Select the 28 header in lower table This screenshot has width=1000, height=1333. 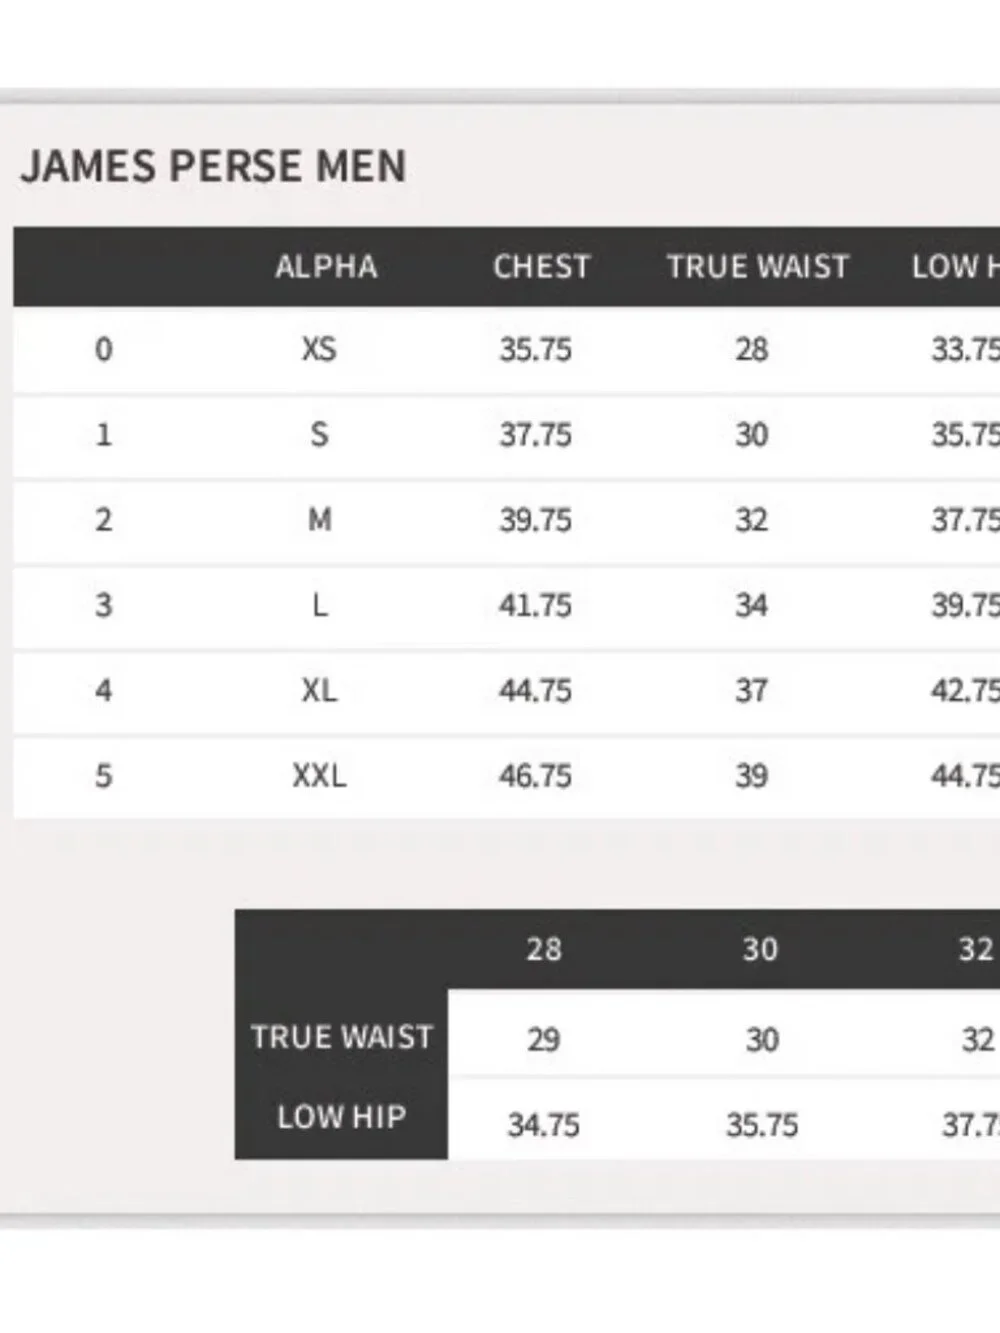click(x=543, y=949)
